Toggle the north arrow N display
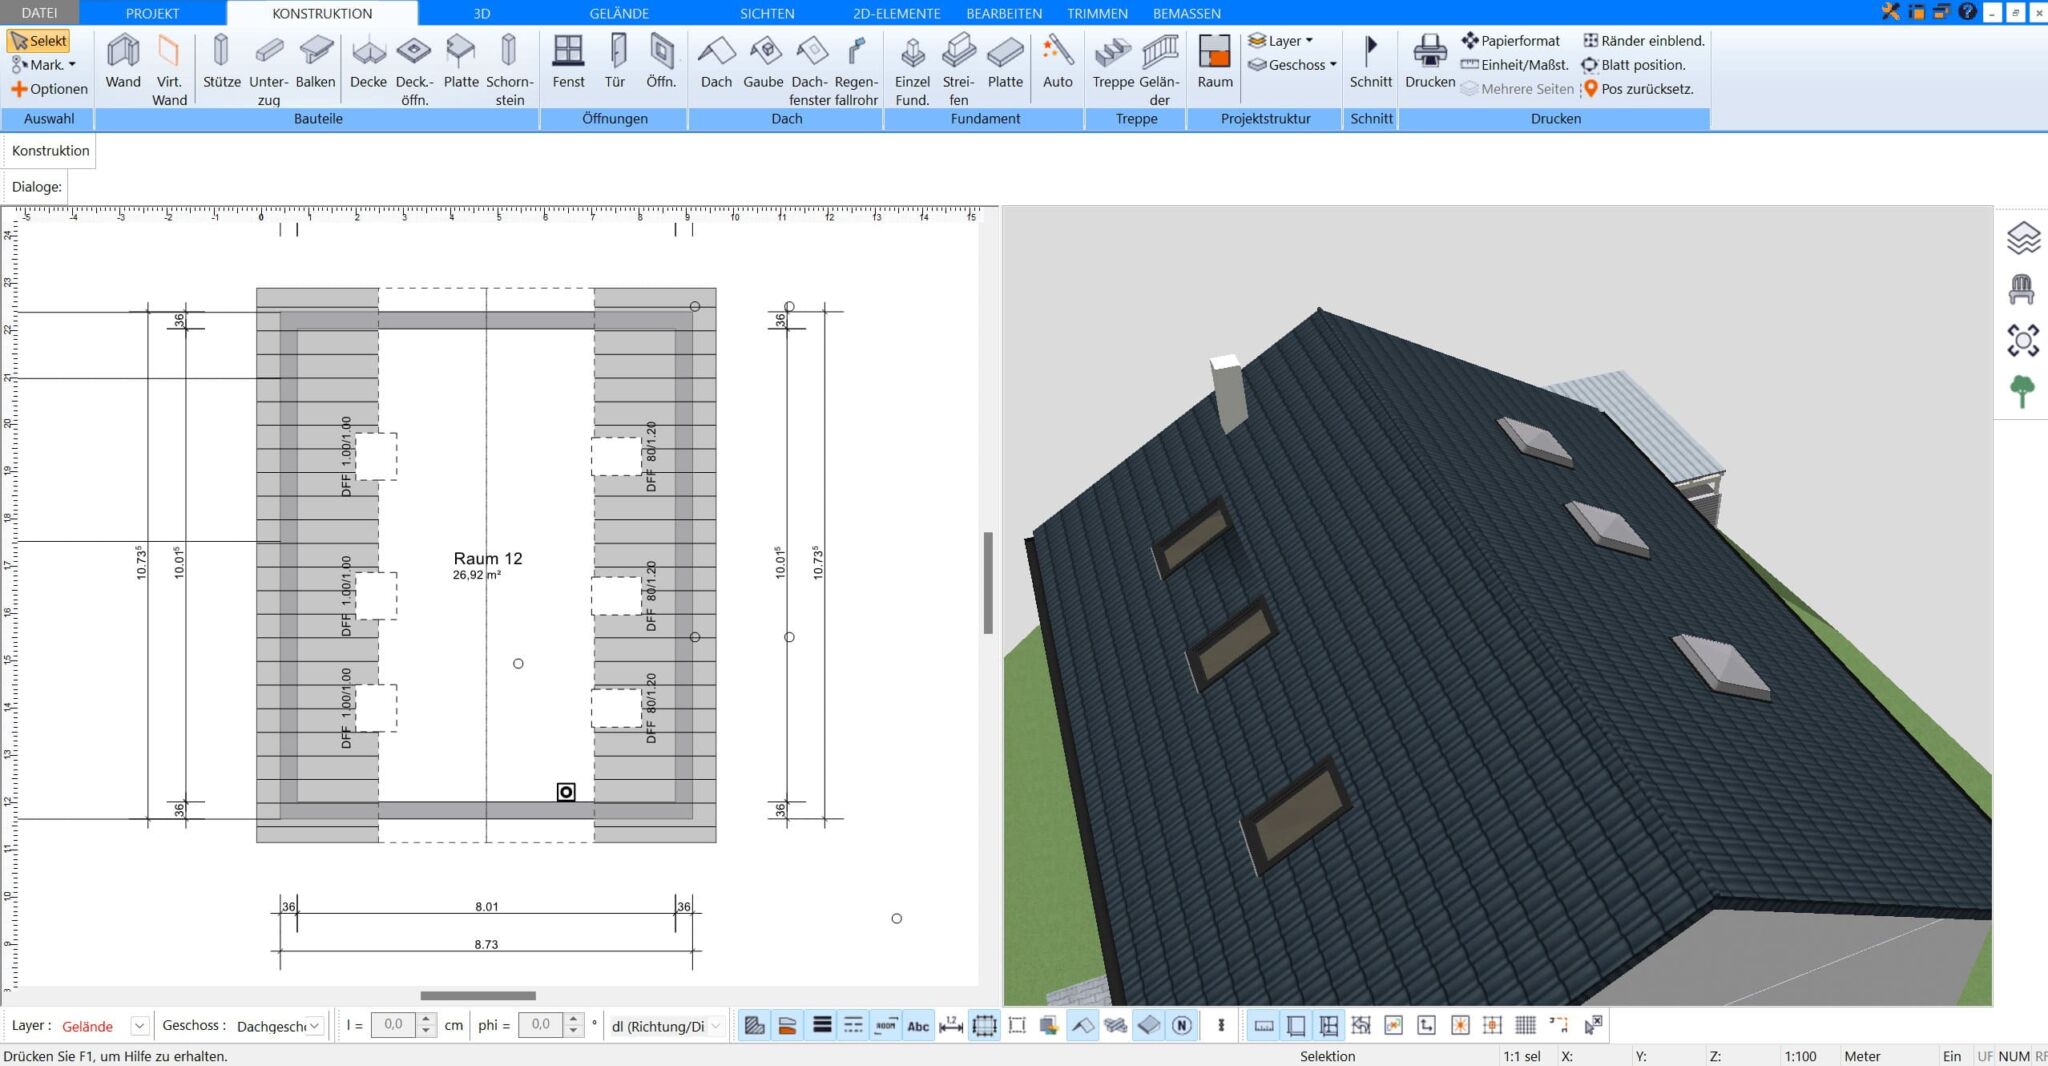2048x1066 pixels. tap(1182, 1025)
